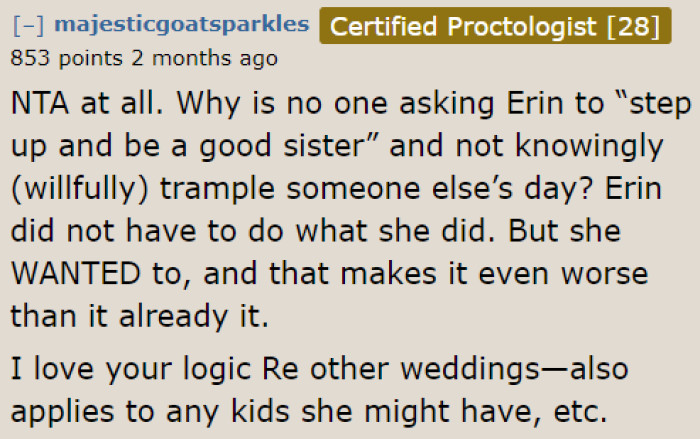This screenshot has width=700, height=439.
Task: Collapse the comment with the [–] toggle
Action: [27, 26]
